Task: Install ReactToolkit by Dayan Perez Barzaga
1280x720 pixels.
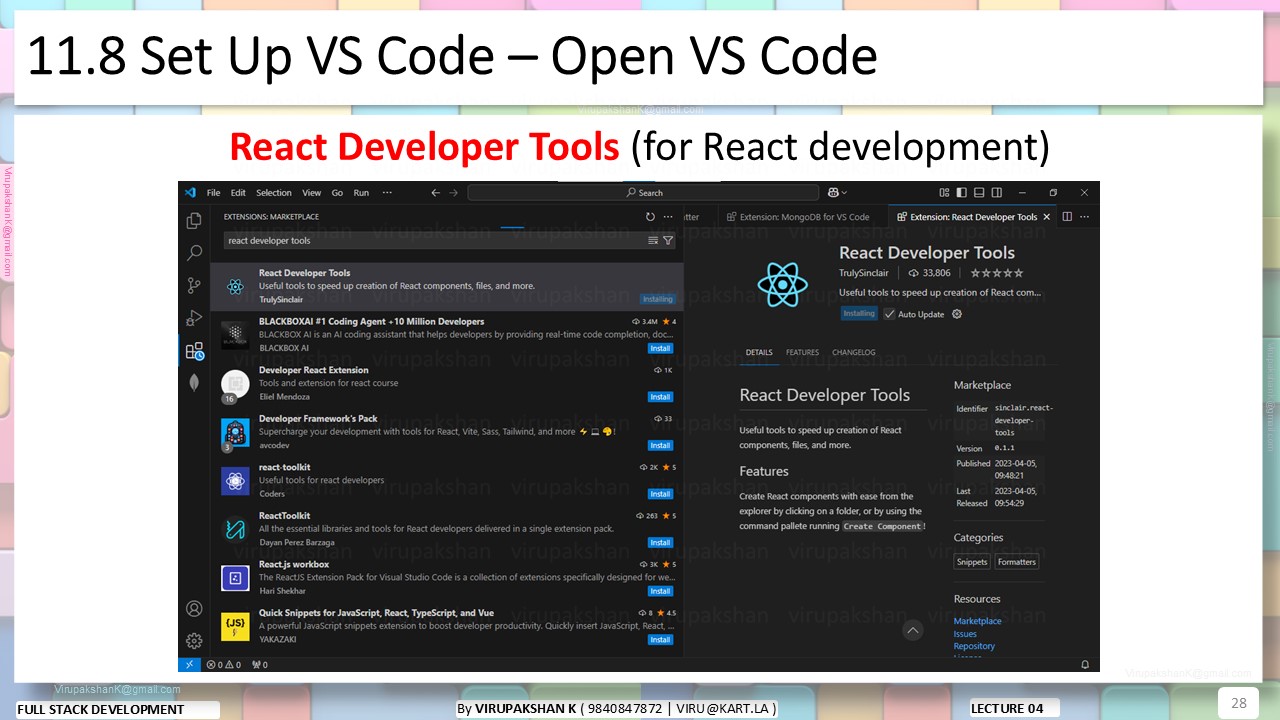Action: tap(660, 542)
